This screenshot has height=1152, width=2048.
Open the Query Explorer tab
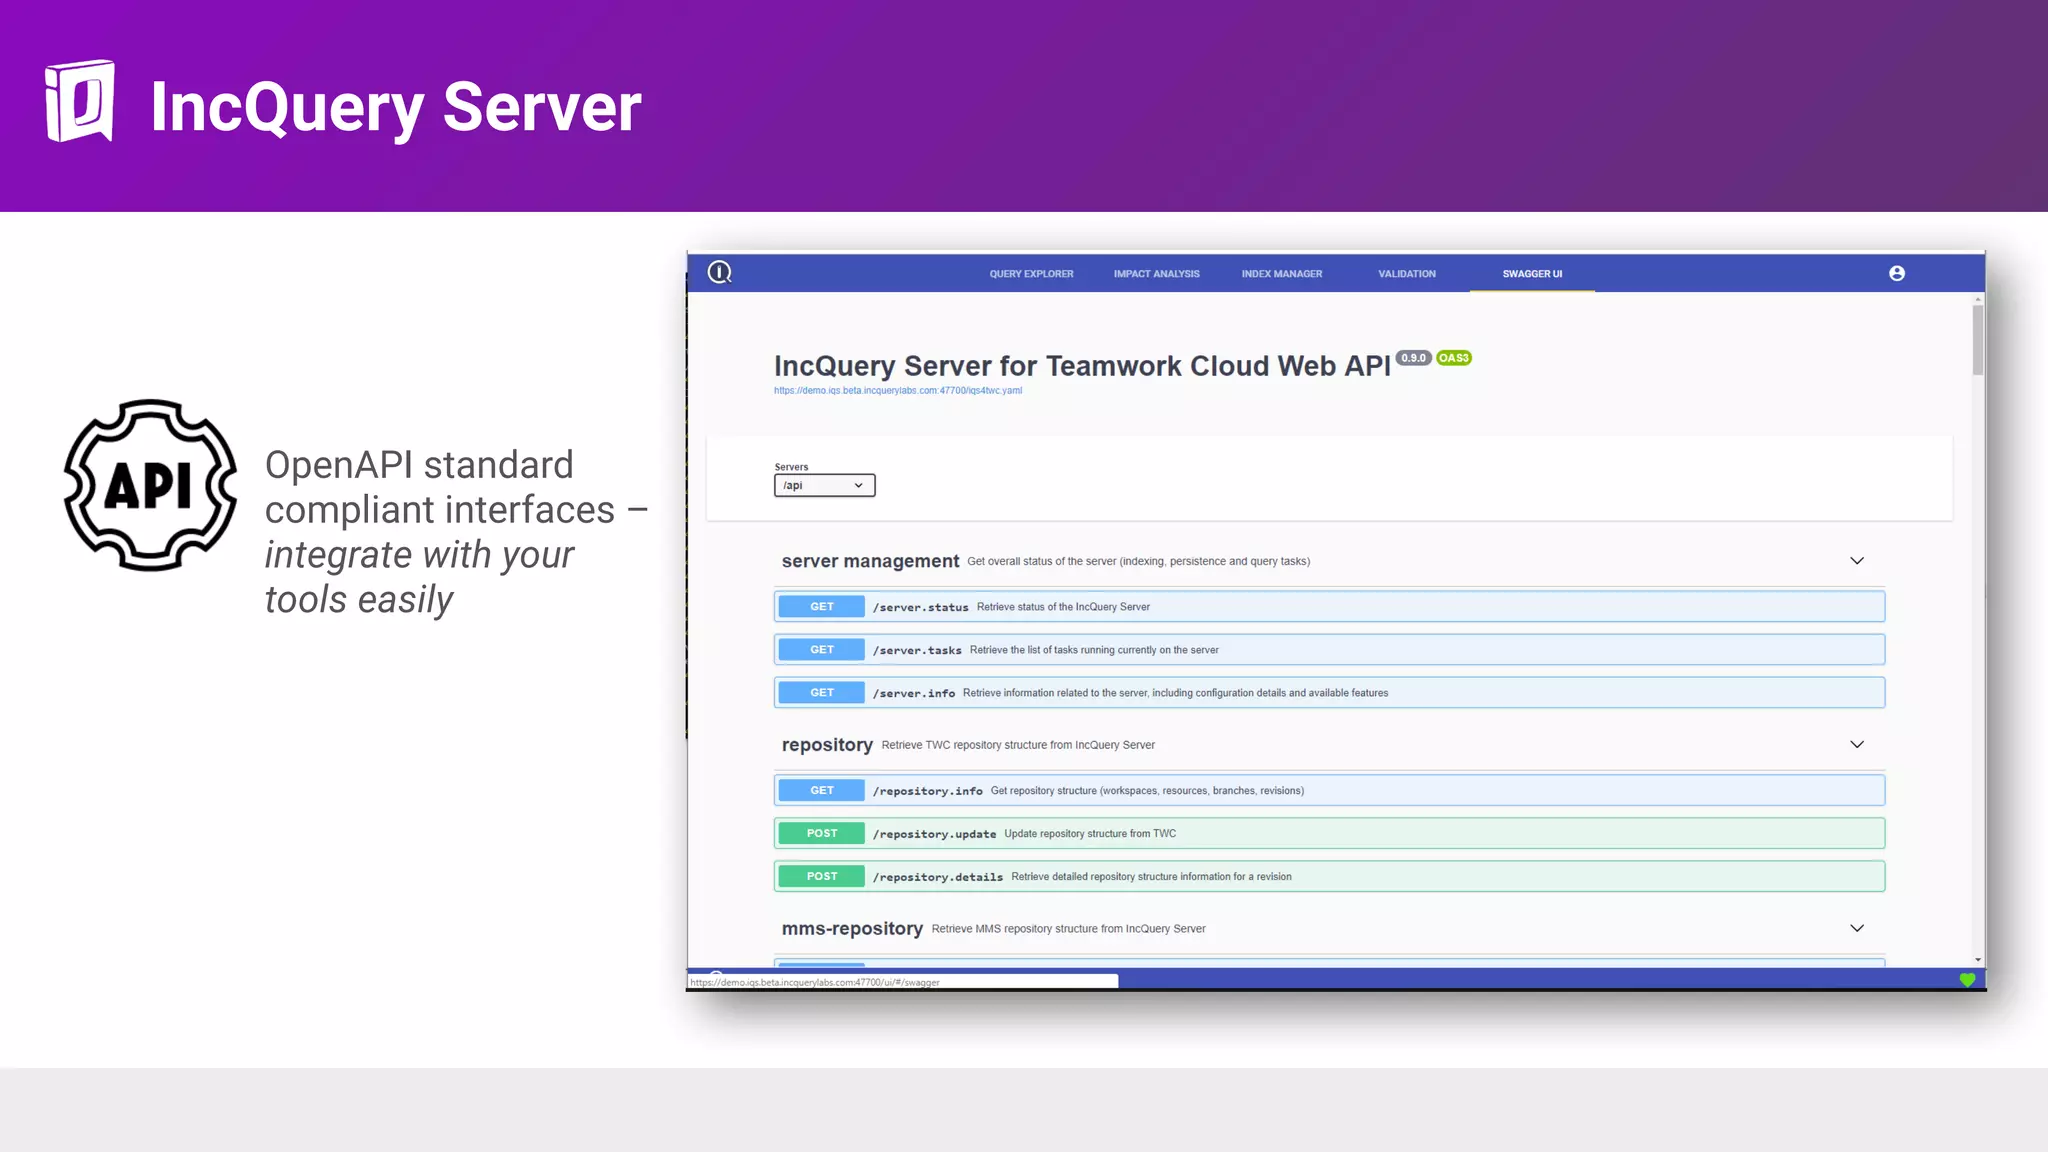1031,273
